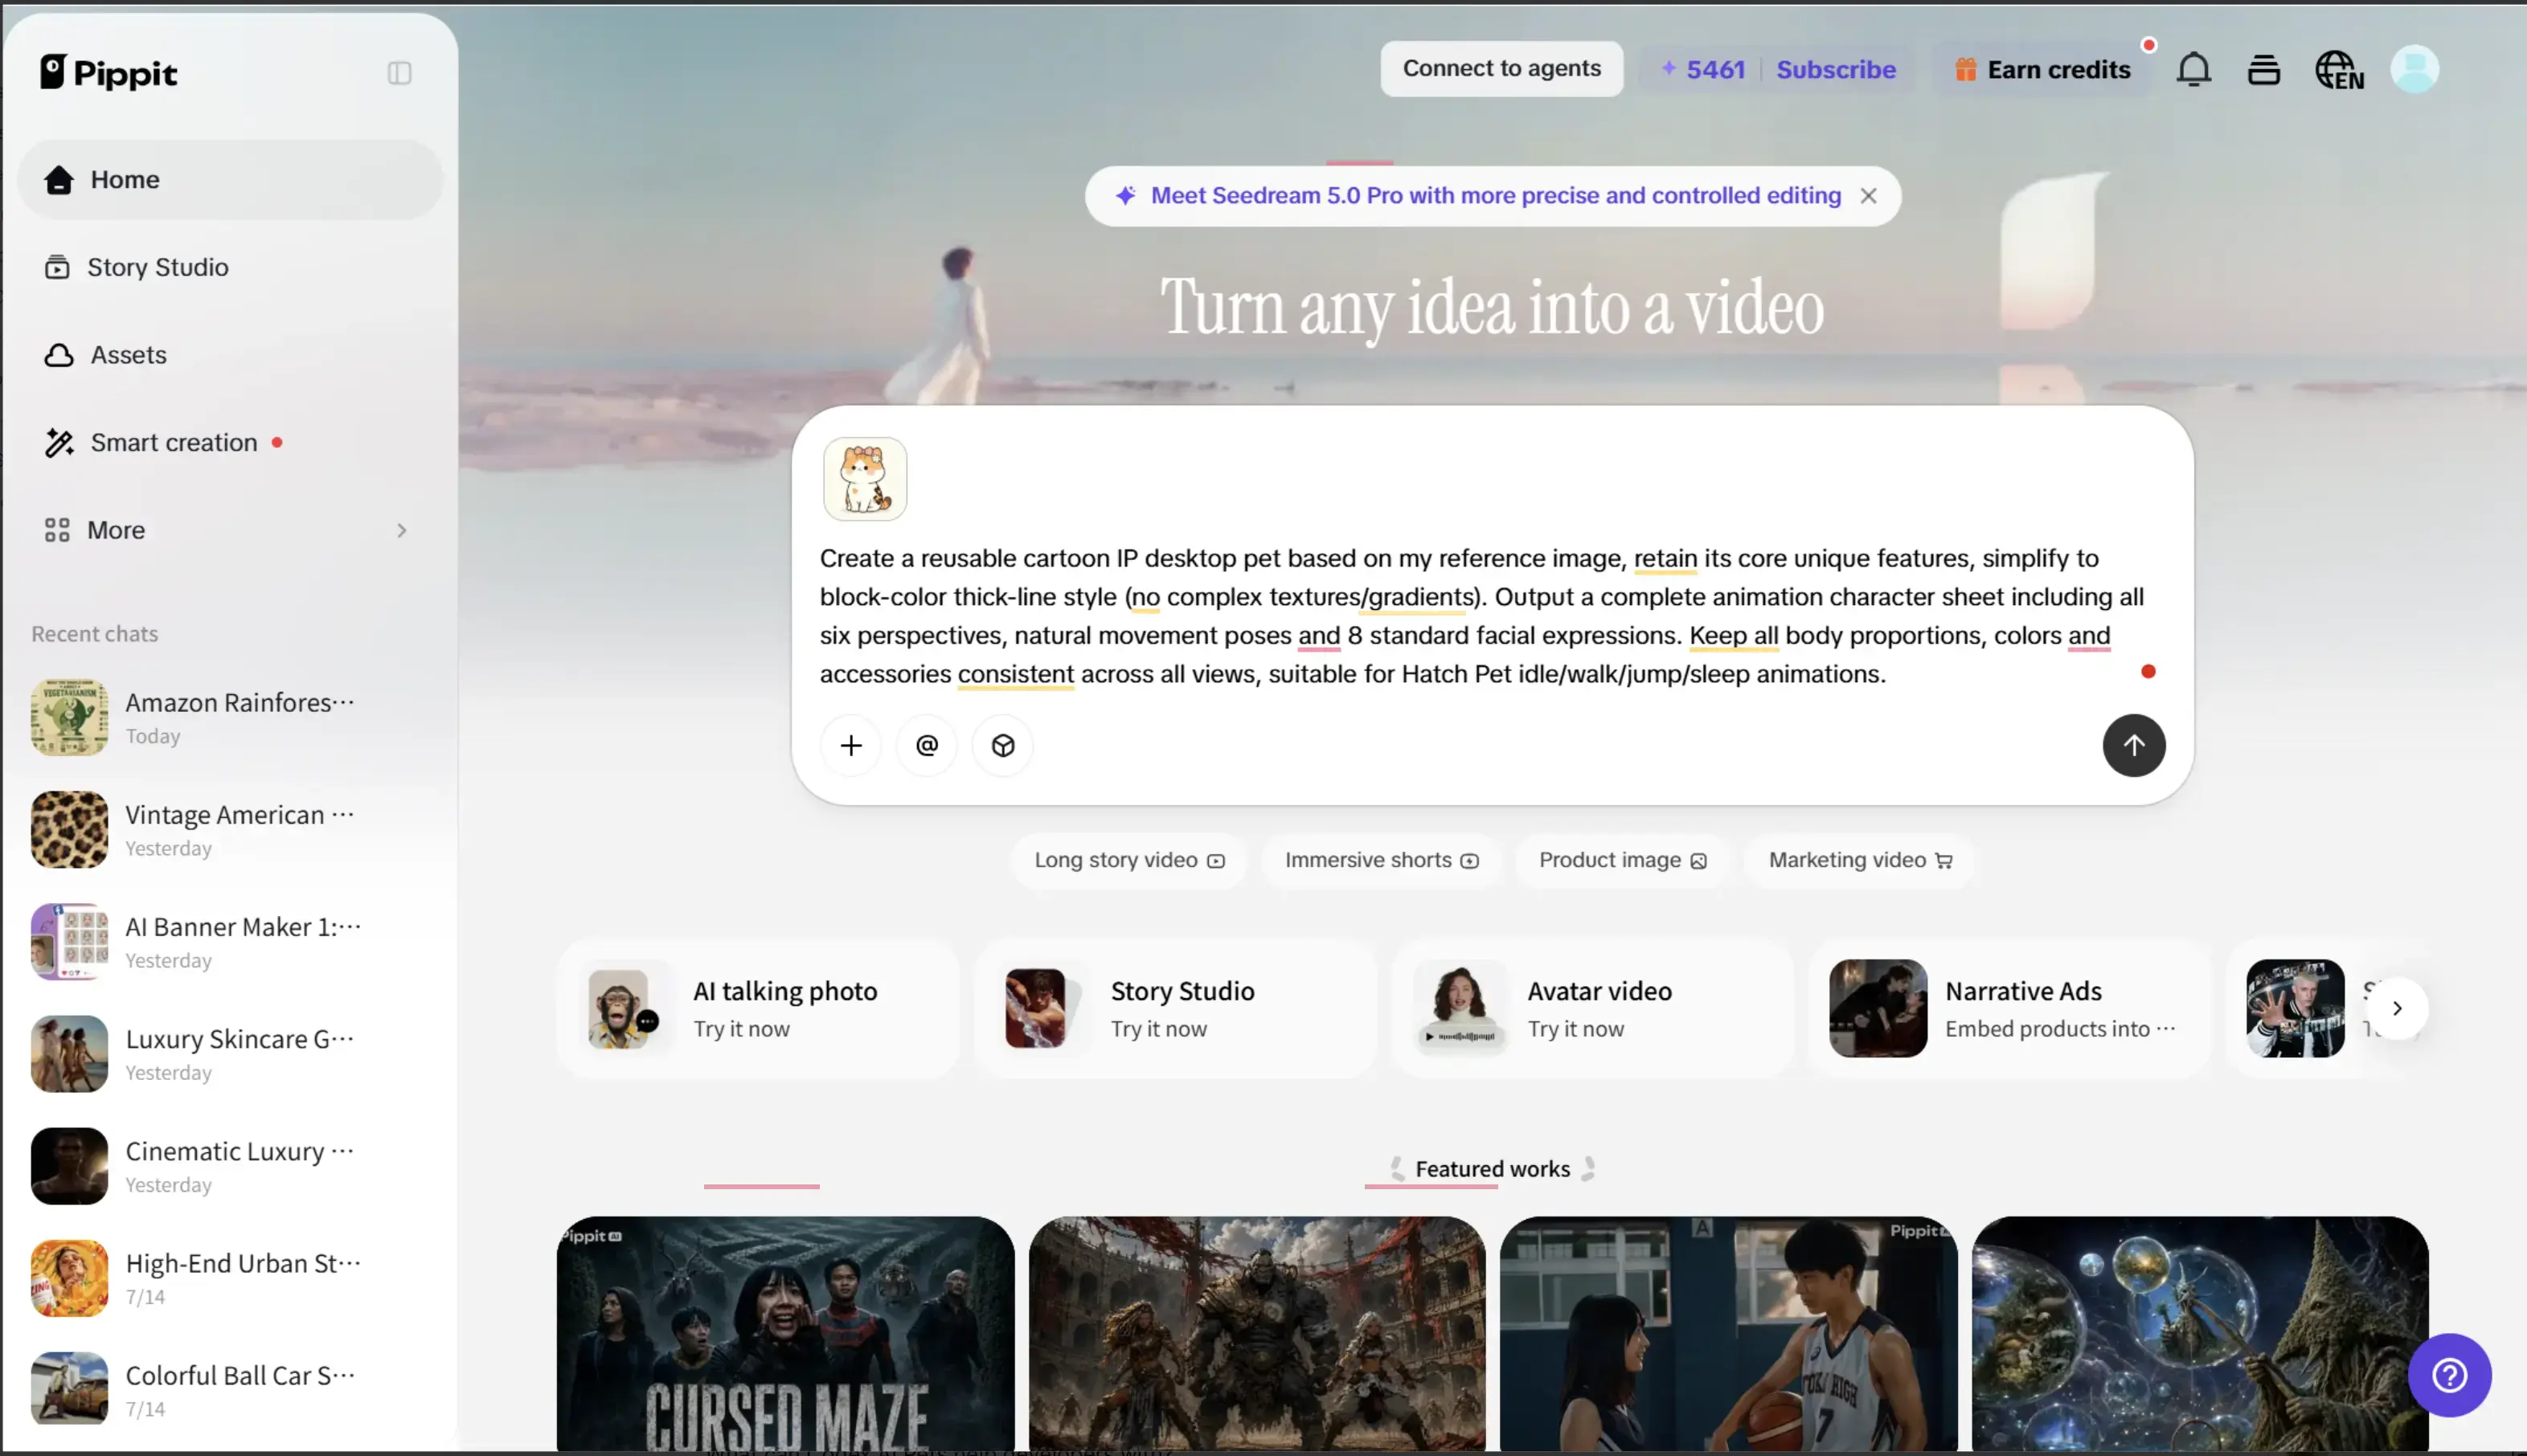Screen dimensions: 2527x1456
Task: Open Cursed Maze featured work
Action: coord(786,1334)
